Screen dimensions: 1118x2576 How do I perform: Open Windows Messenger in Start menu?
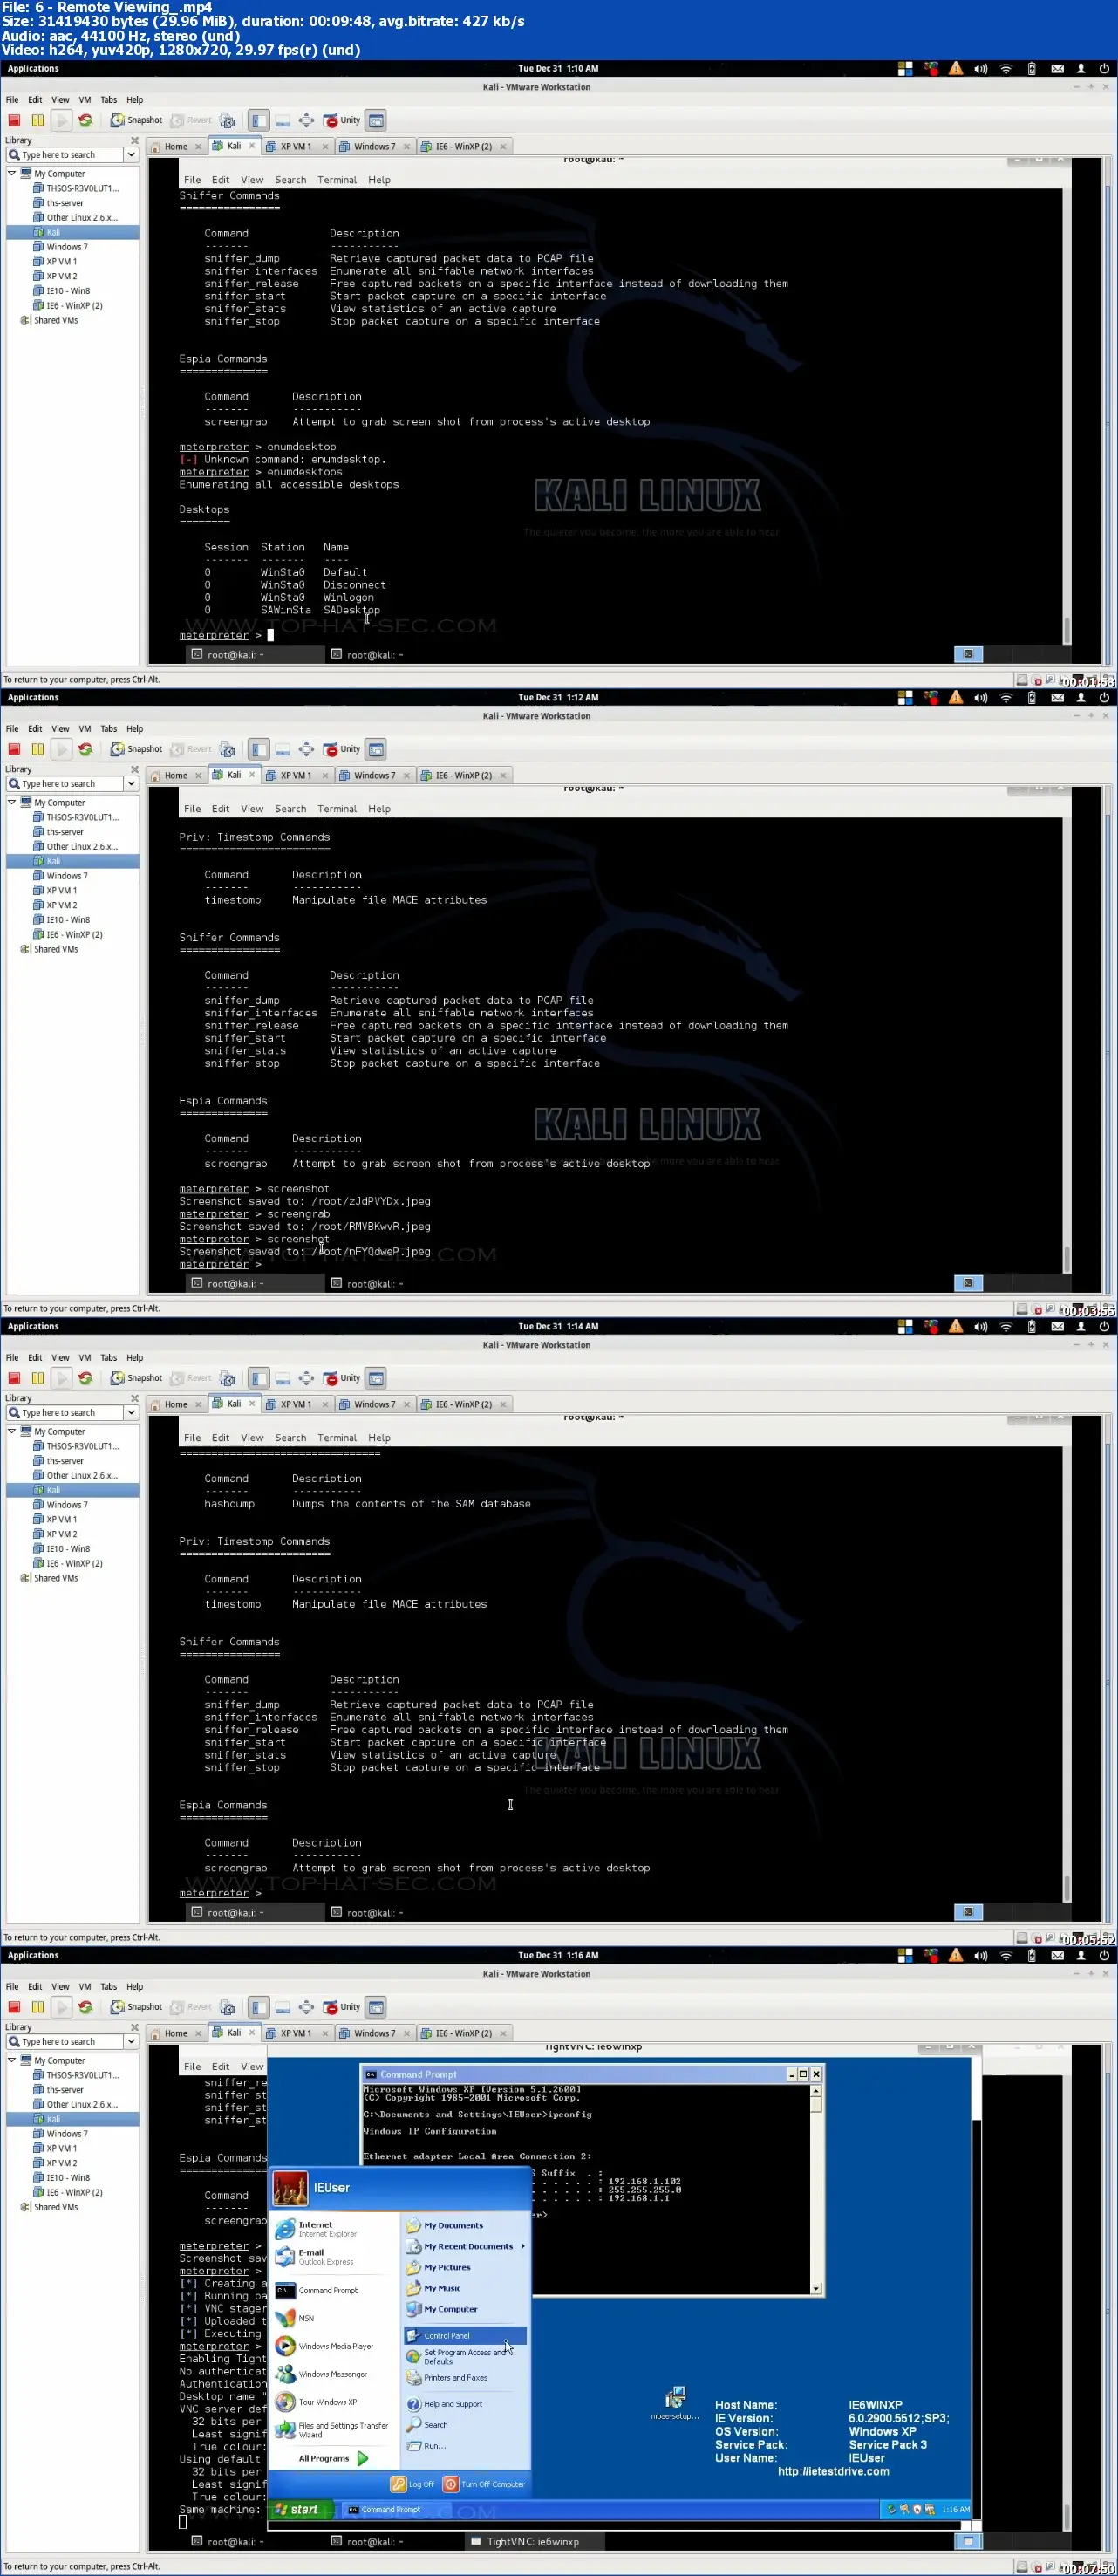[x=321, y=2374]
